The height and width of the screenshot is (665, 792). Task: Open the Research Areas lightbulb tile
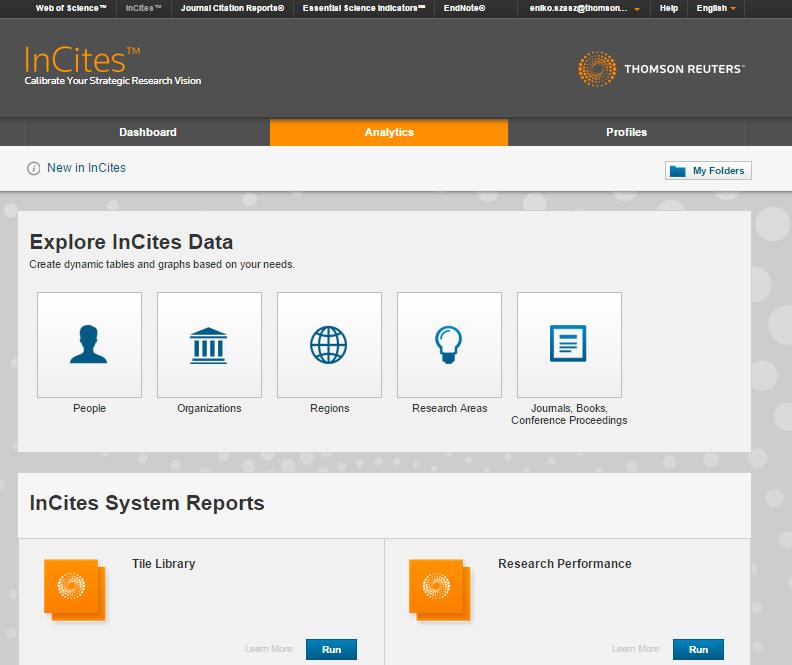click(449, 345)
